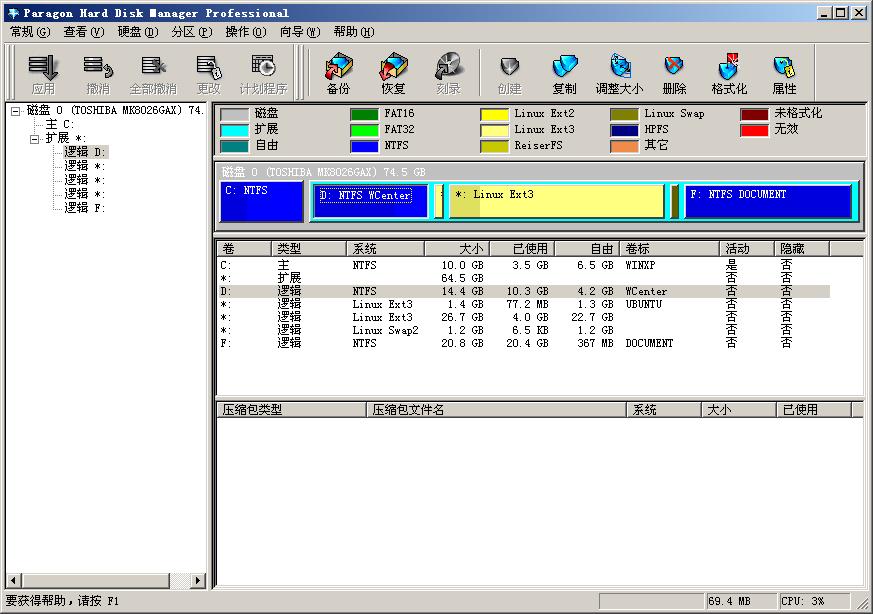Click the 撤消 (Undo) toolbar icon
This screenshot has height=614, width=873.
[98, 74]
